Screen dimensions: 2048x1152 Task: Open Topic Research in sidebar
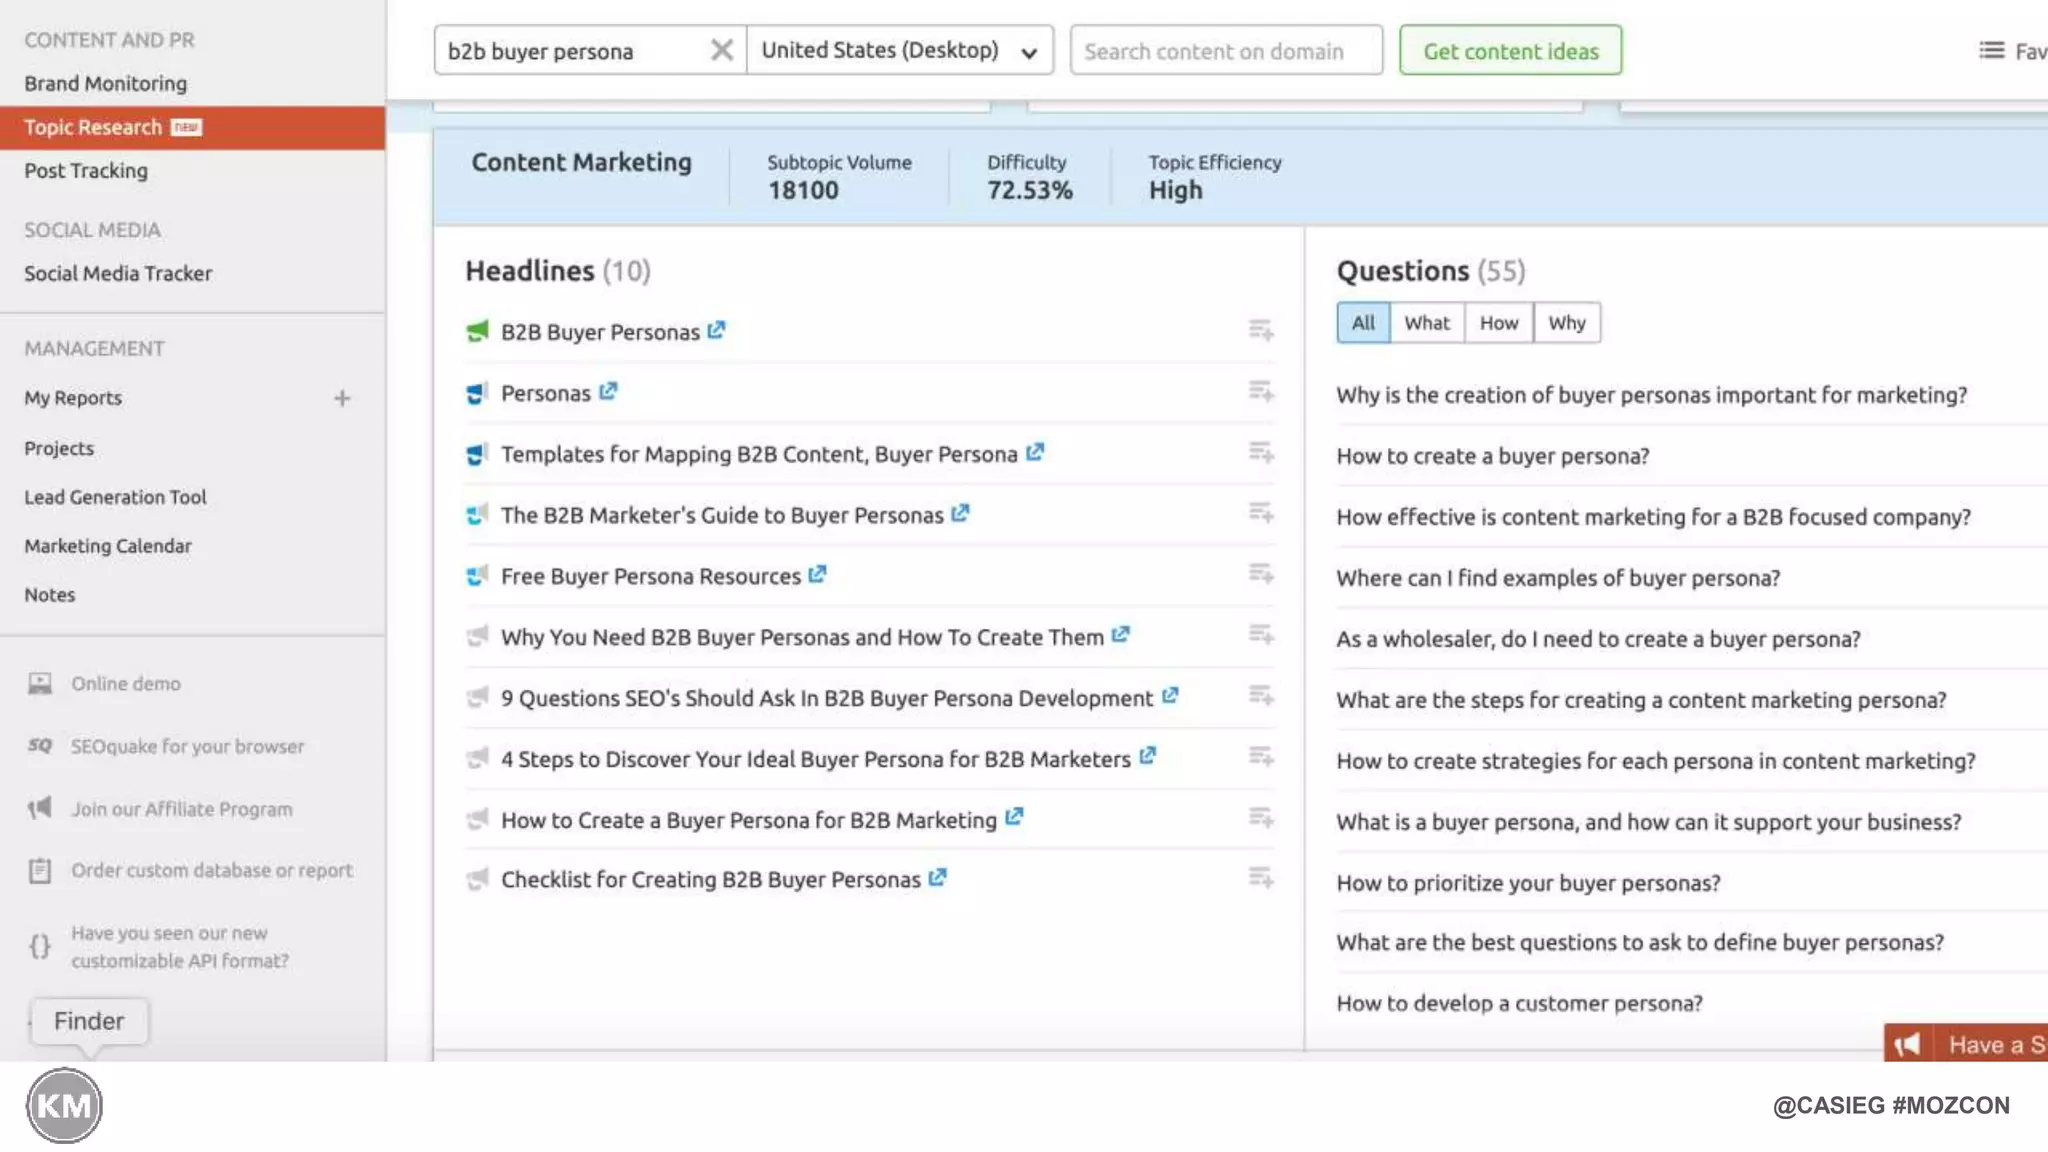click(x=93, y=127)
